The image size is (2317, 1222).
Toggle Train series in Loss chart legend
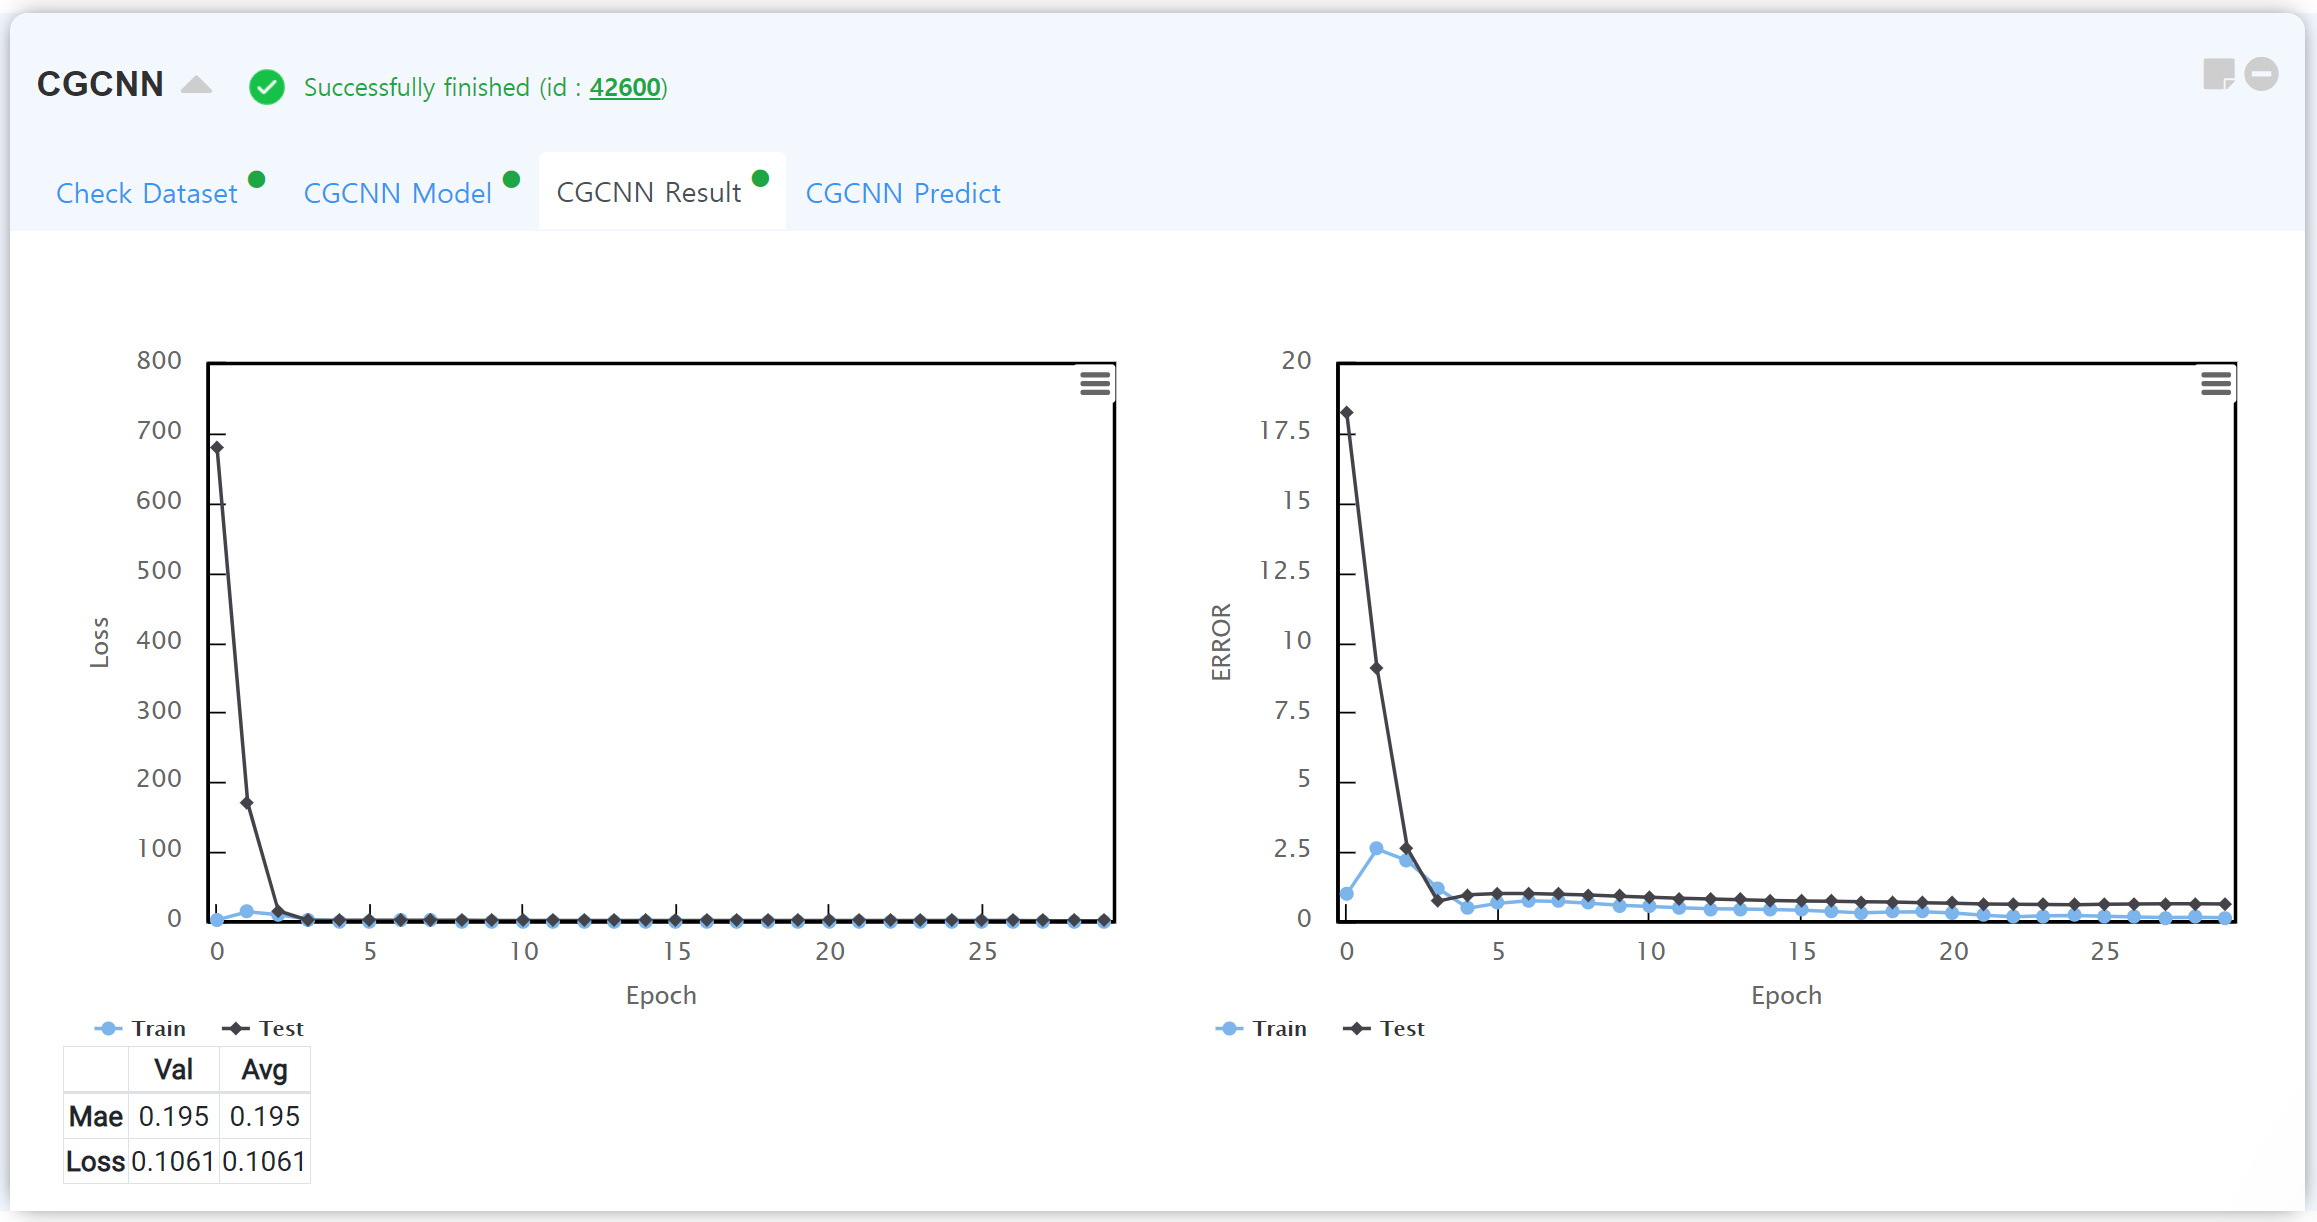click(141, 1029)
